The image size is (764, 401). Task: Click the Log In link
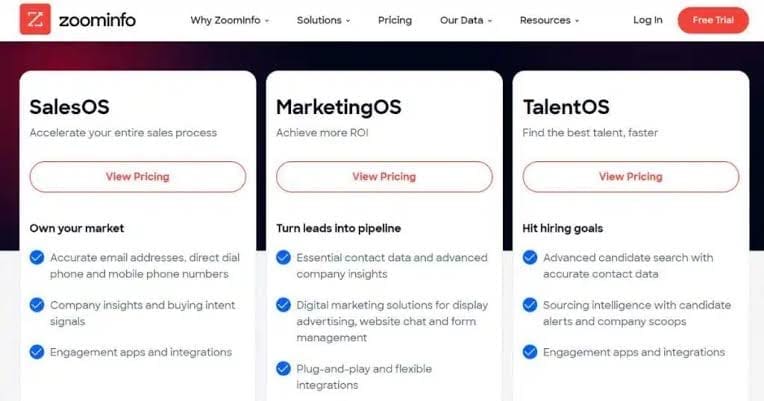point(647,20)
